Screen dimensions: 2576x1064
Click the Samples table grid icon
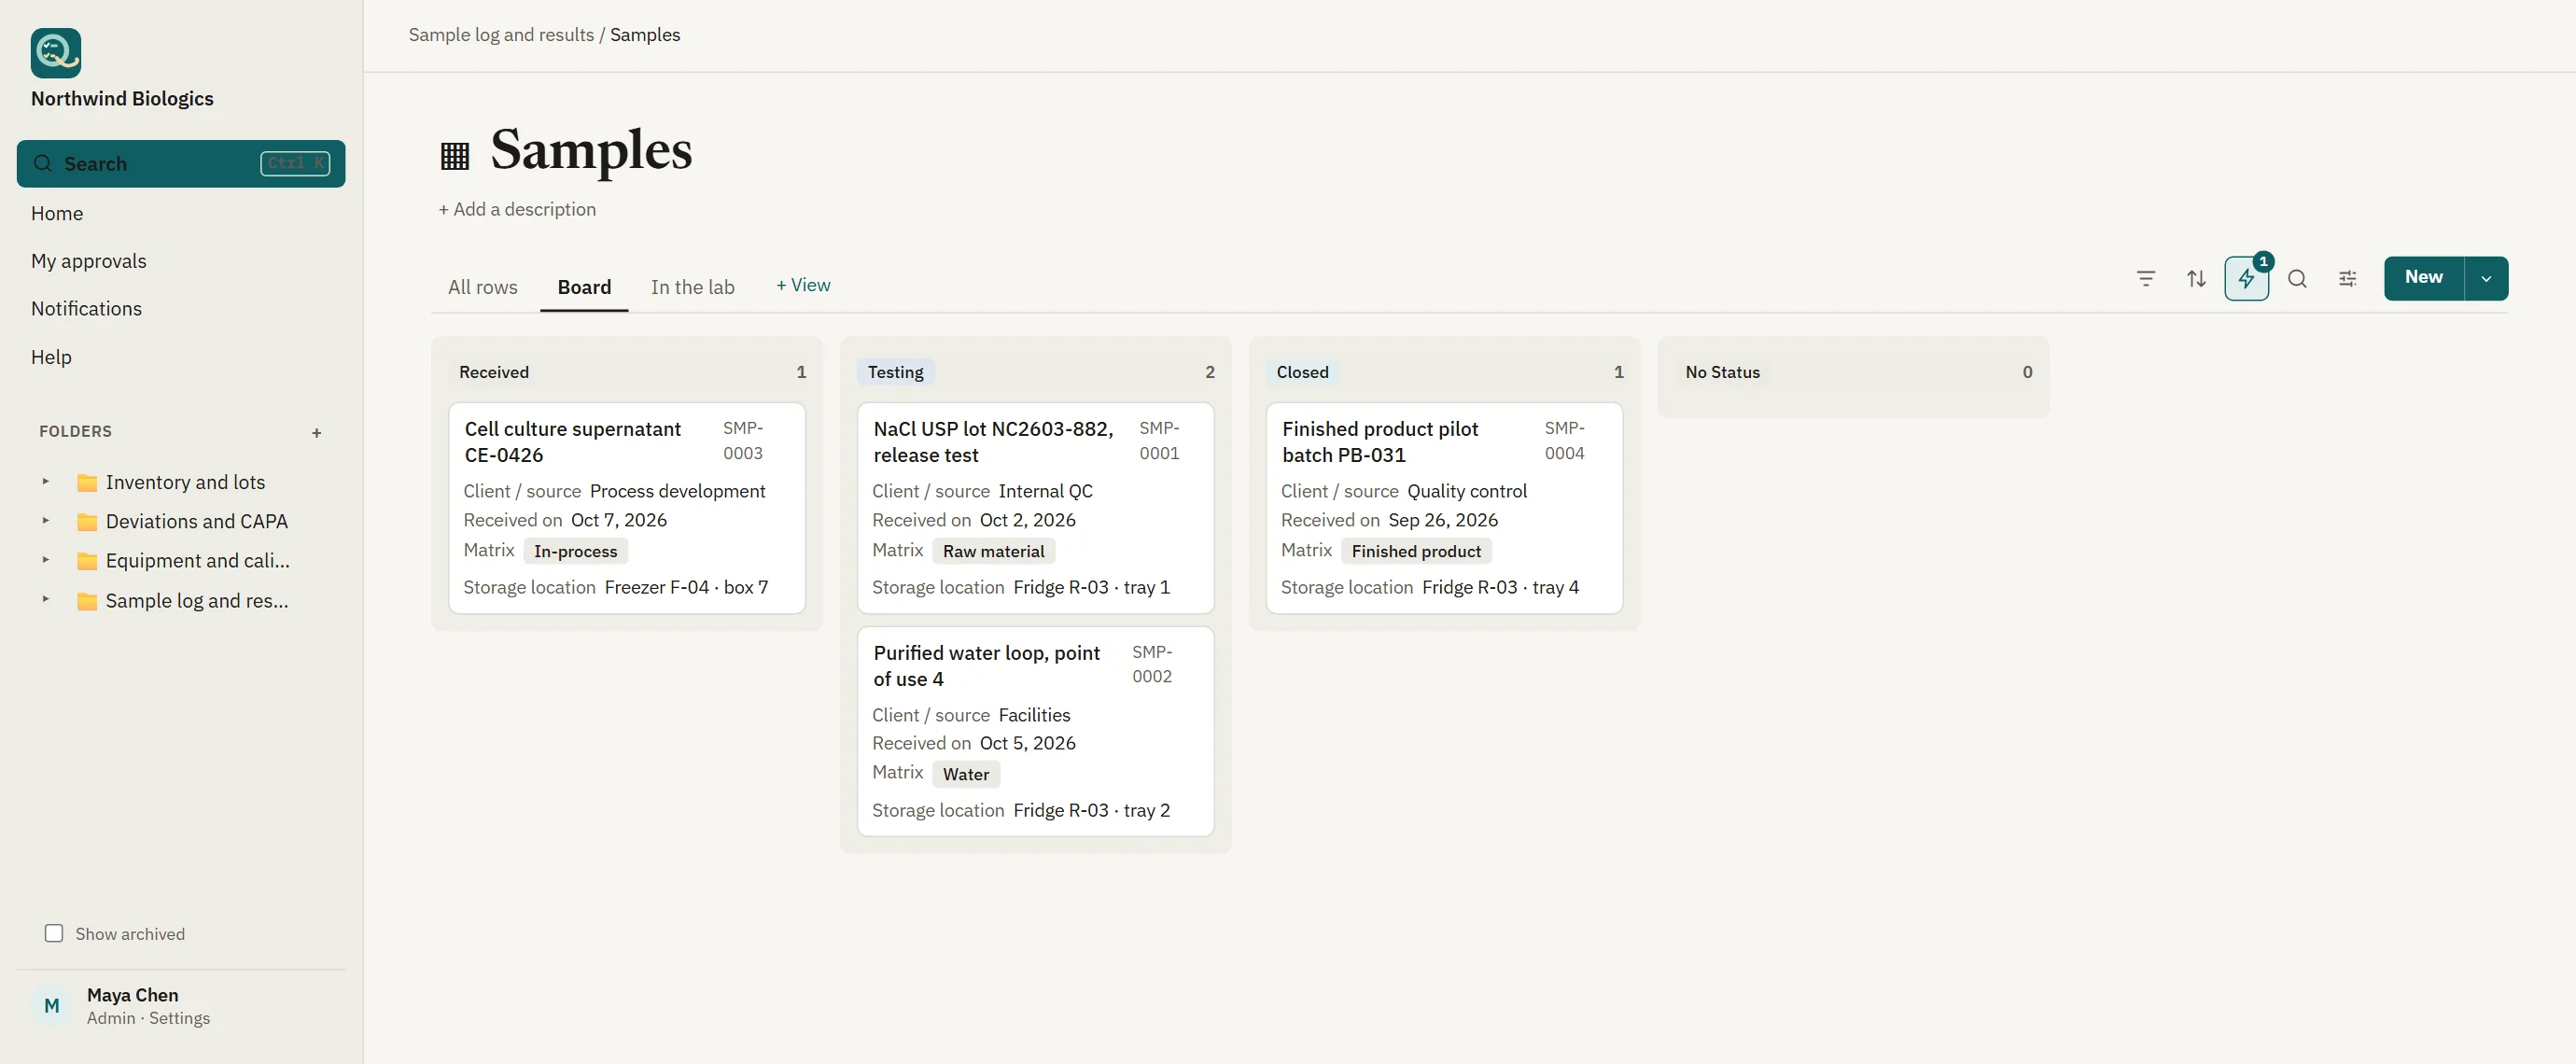pyautogui.click(x=455, y=155)
